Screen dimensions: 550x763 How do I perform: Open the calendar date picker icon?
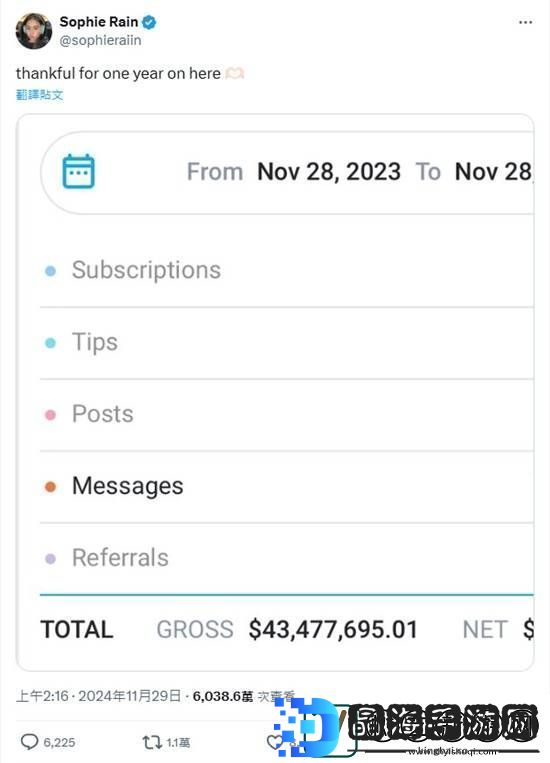coord(78,171)
